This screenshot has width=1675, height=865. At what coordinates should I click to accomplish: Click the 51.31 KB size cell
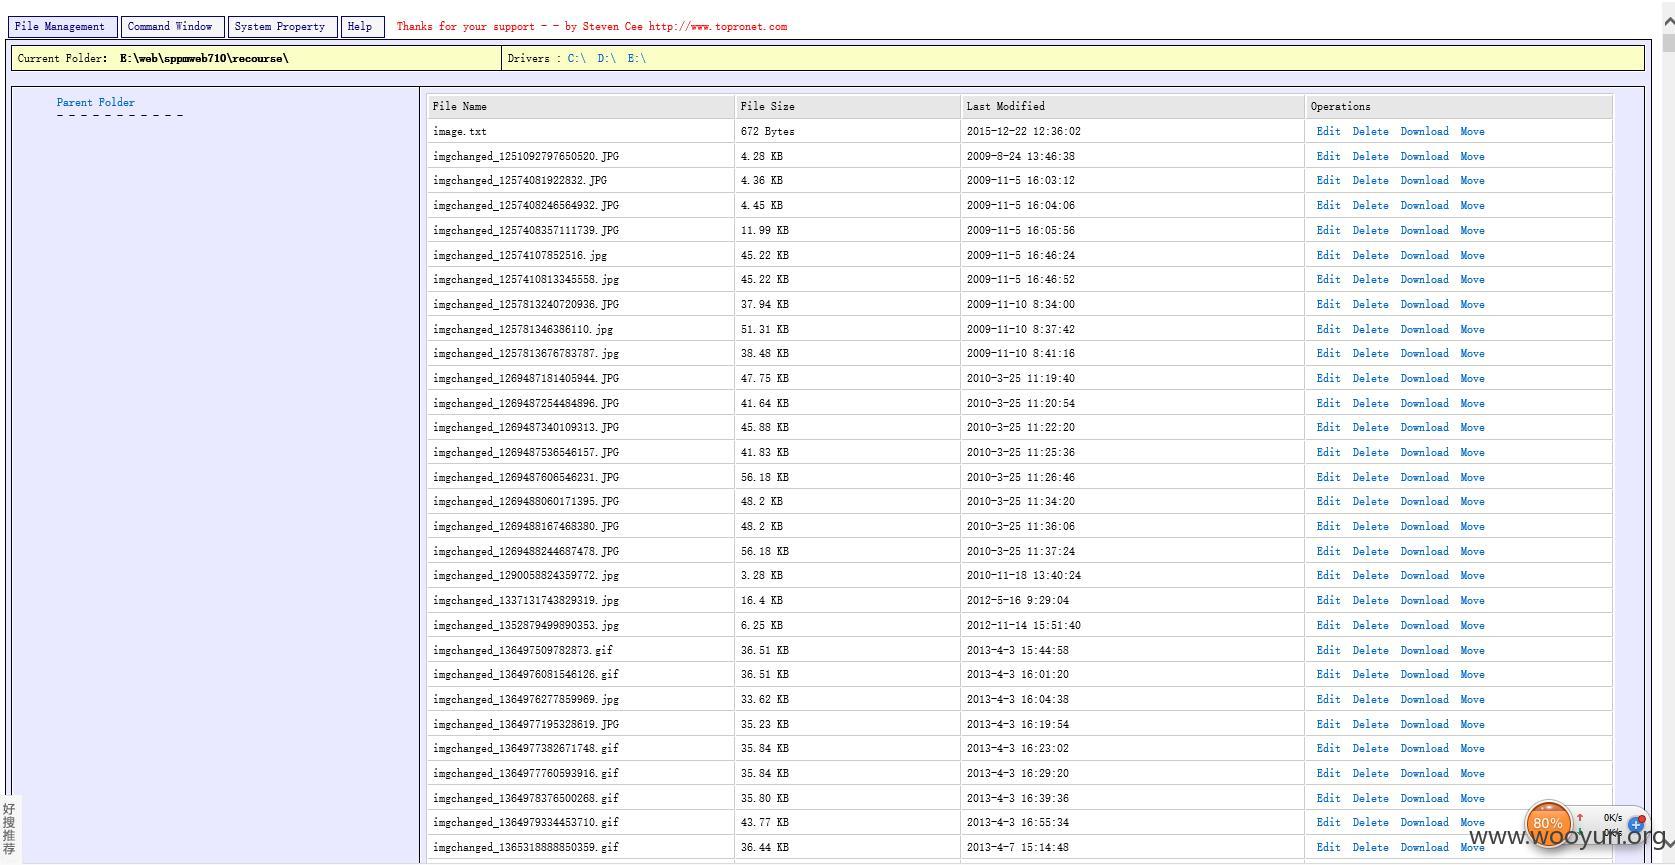click(765, 329)
